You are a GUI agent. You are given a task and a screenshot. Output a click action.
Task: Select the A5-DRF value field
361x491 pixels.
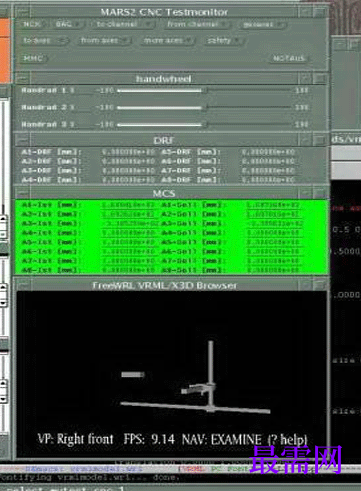click(268, 152)
